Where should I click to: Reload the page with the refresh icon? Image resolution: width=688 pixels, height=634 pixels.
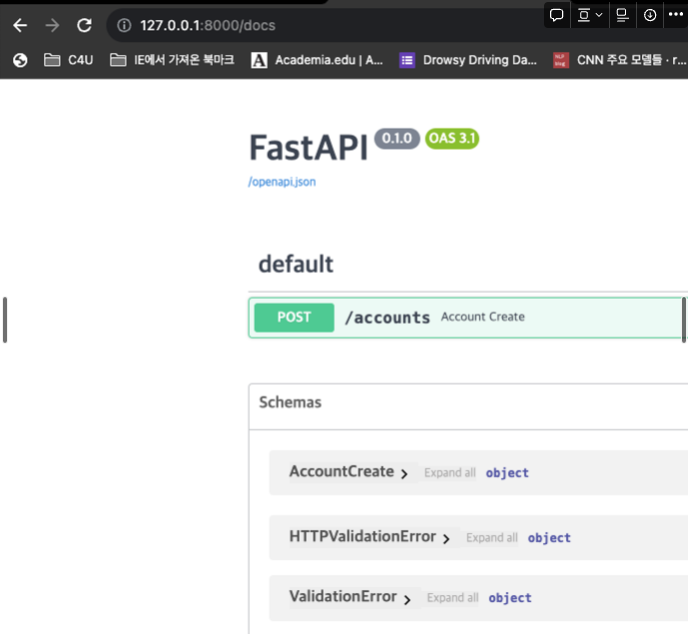(84, 25)
